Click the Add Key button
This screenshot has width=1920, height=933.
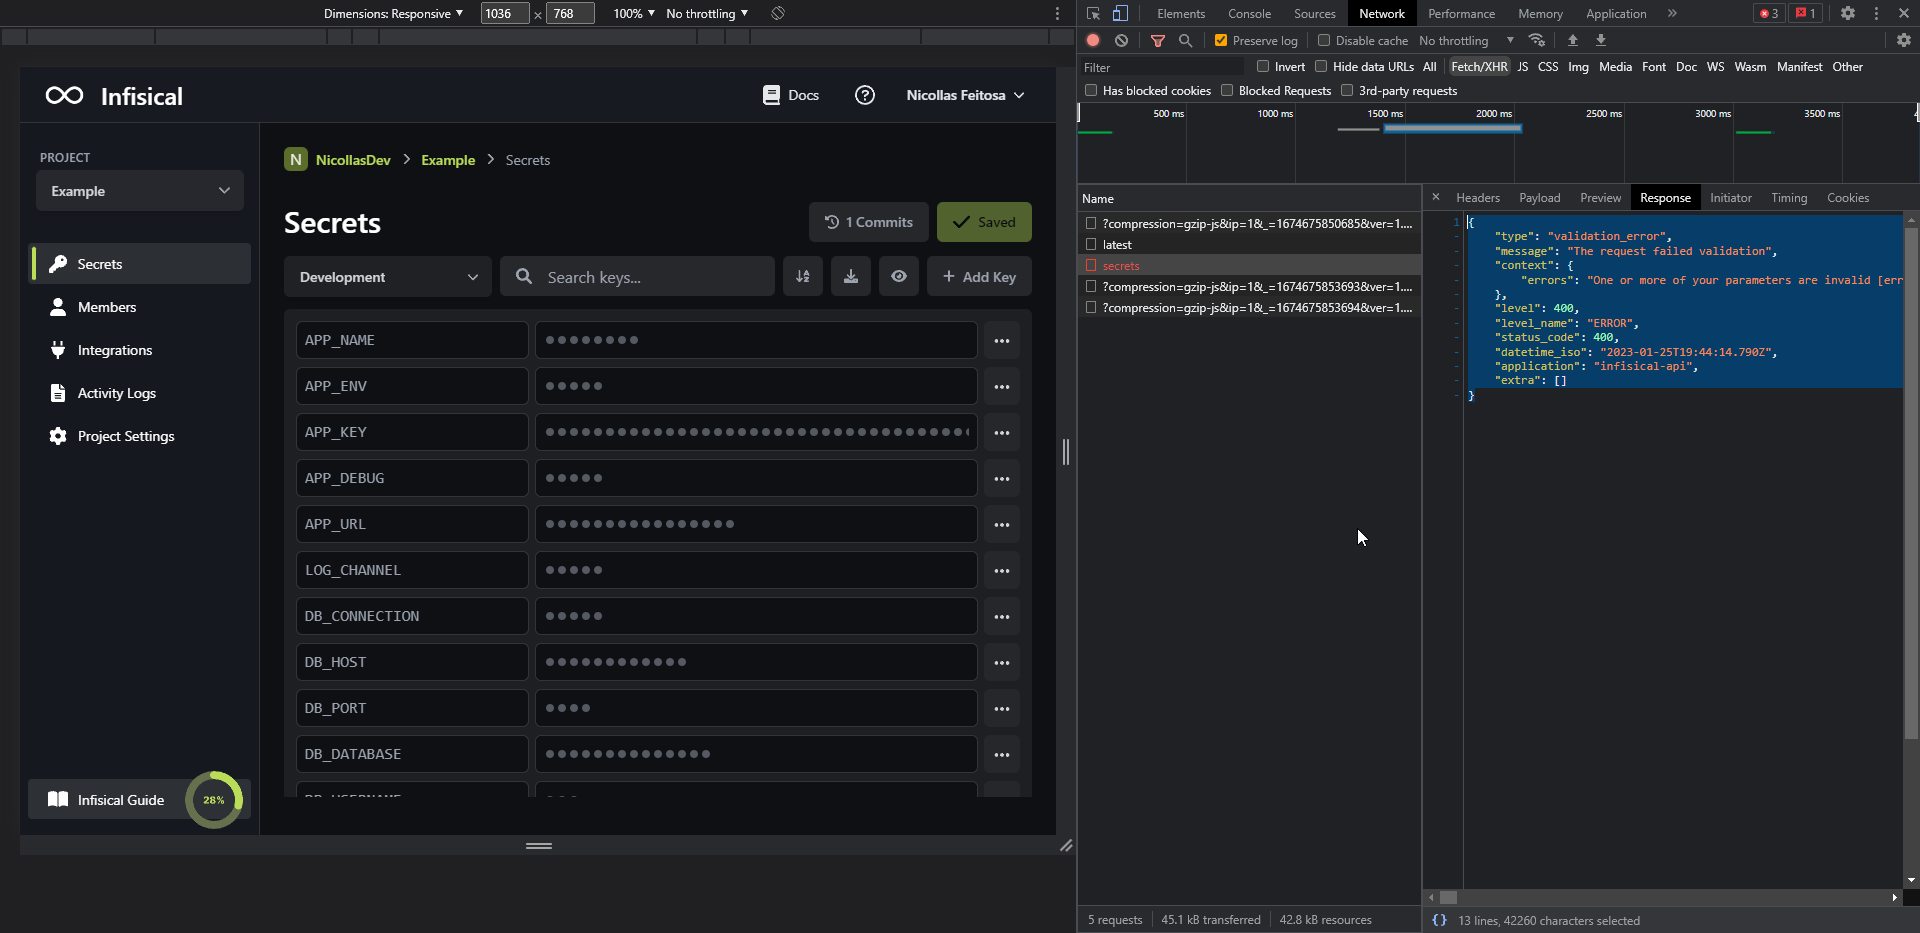point(978,276)
